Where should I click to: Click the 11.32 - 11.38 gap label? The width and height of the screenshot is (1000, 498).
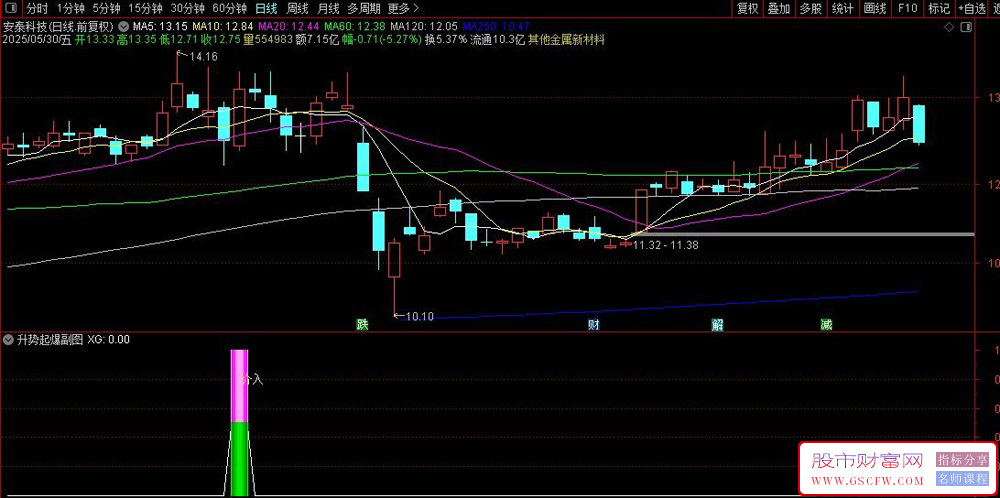664,244
